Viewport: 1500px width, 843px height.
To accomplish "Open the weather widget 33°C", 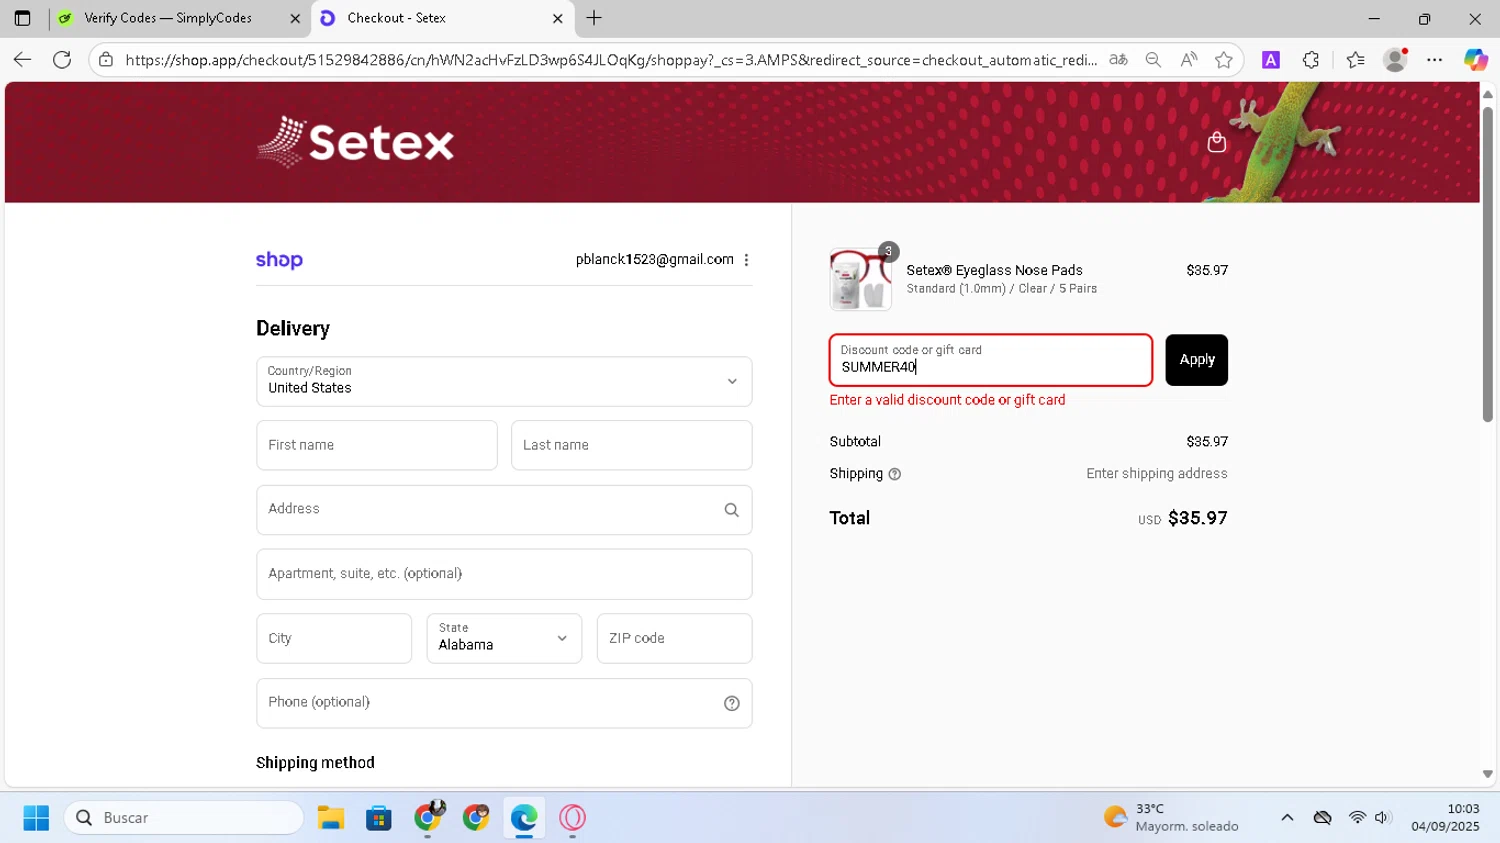I will pos(1170,818).
